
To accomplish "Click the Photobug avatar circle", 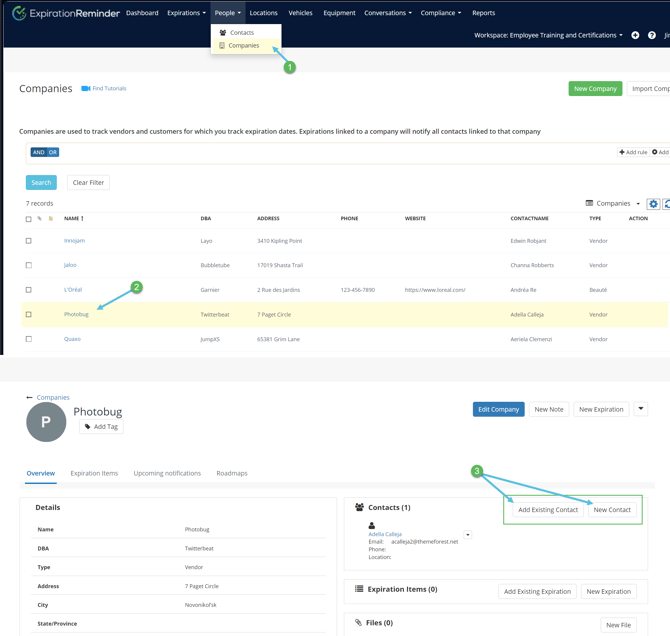I will [x=46, y=422].
